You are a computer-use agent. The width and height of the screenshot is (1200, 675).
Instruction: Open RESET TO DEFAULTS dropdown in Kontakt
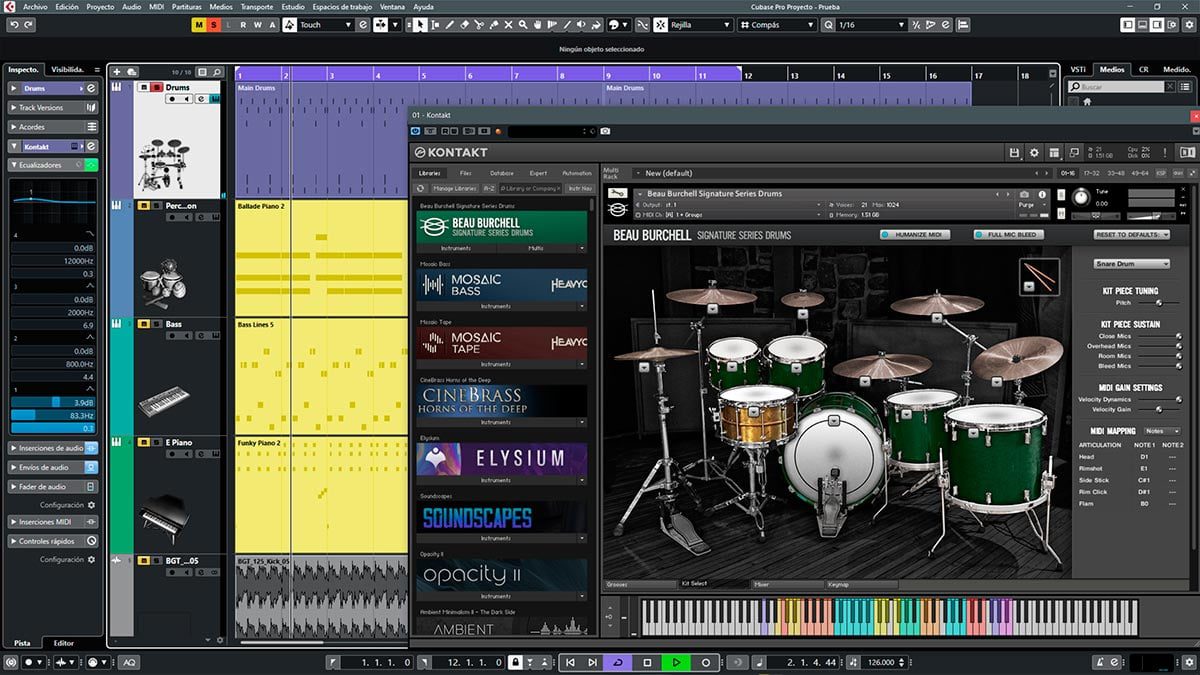click(x=1131, y=234)
